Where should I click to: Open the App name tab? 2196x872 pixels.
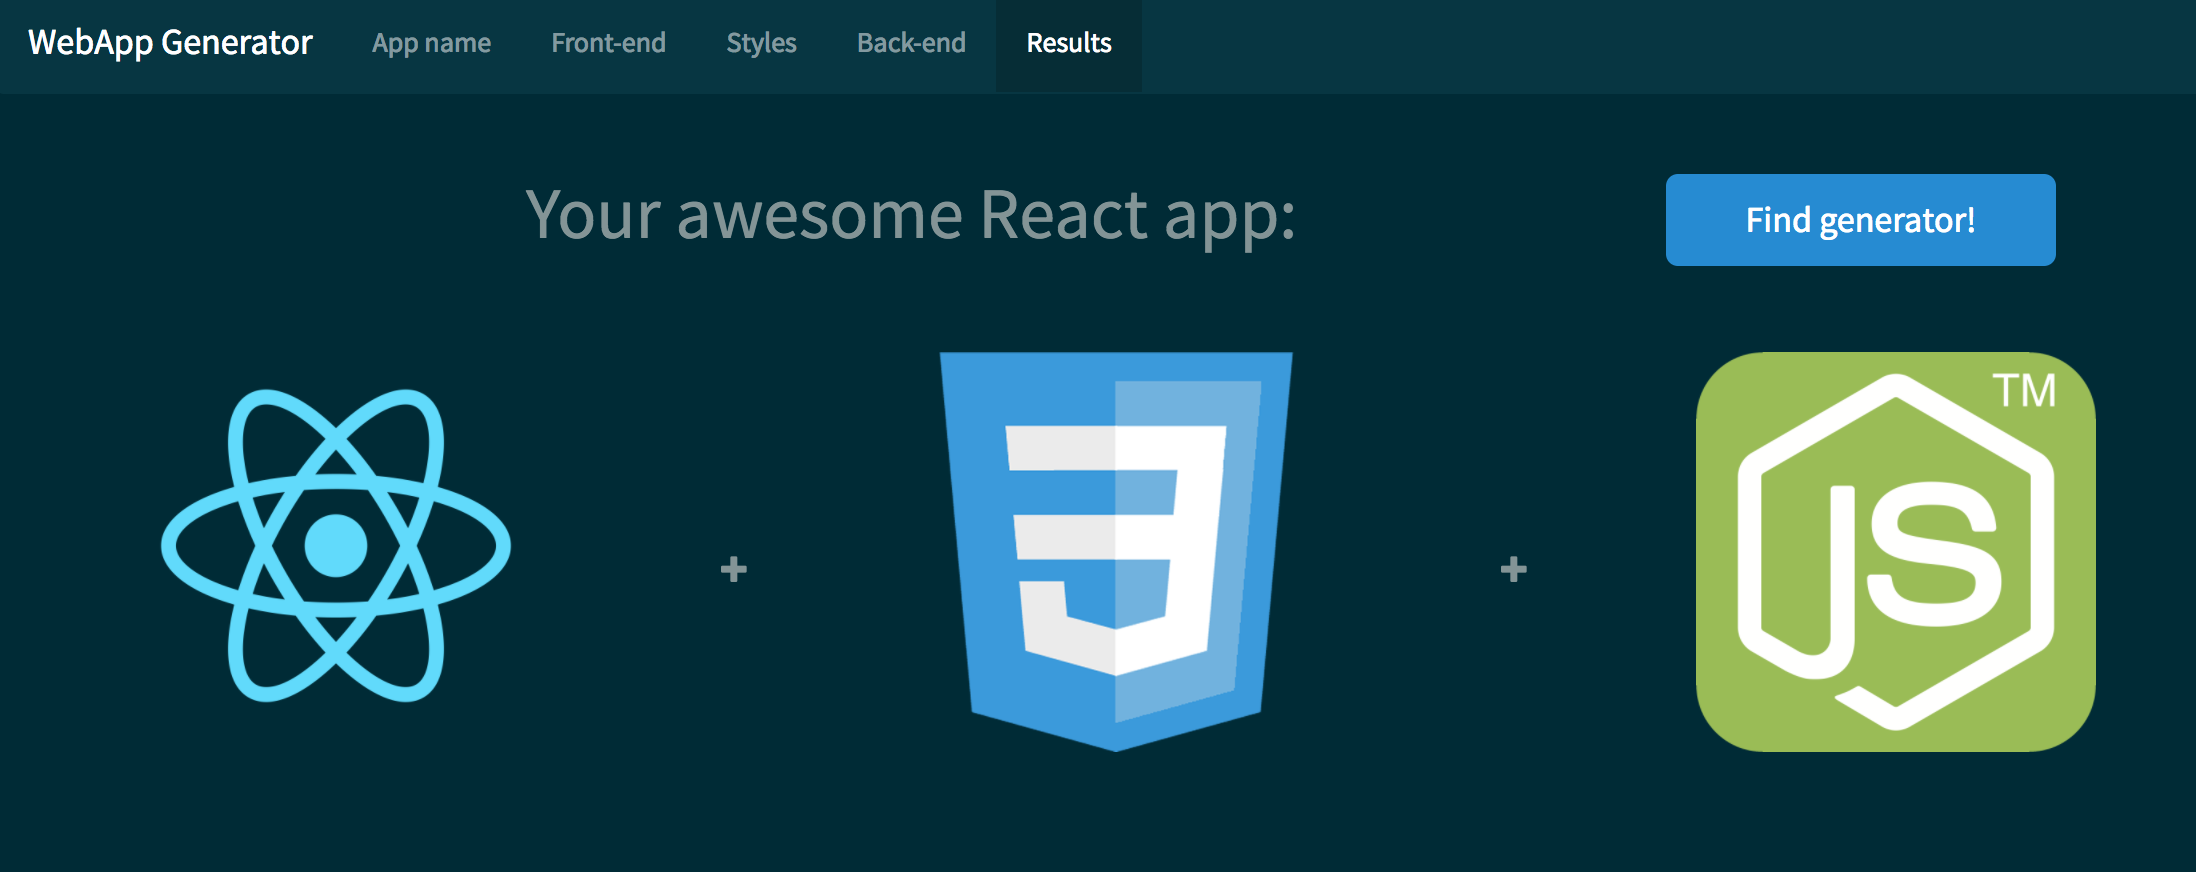(431, 44)
